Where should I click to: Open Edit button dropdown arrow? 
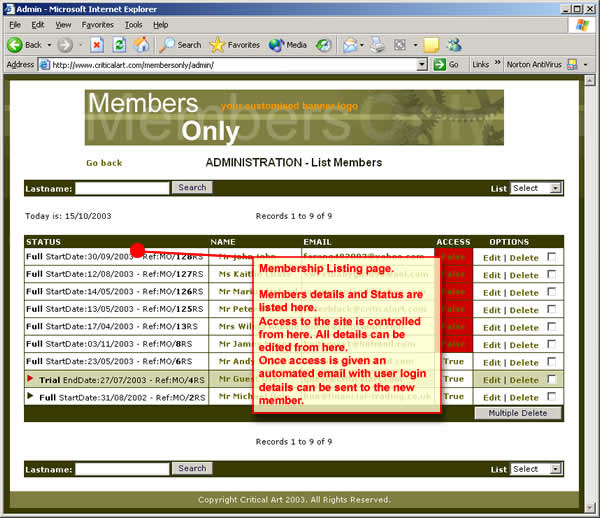tap(416, 45)
